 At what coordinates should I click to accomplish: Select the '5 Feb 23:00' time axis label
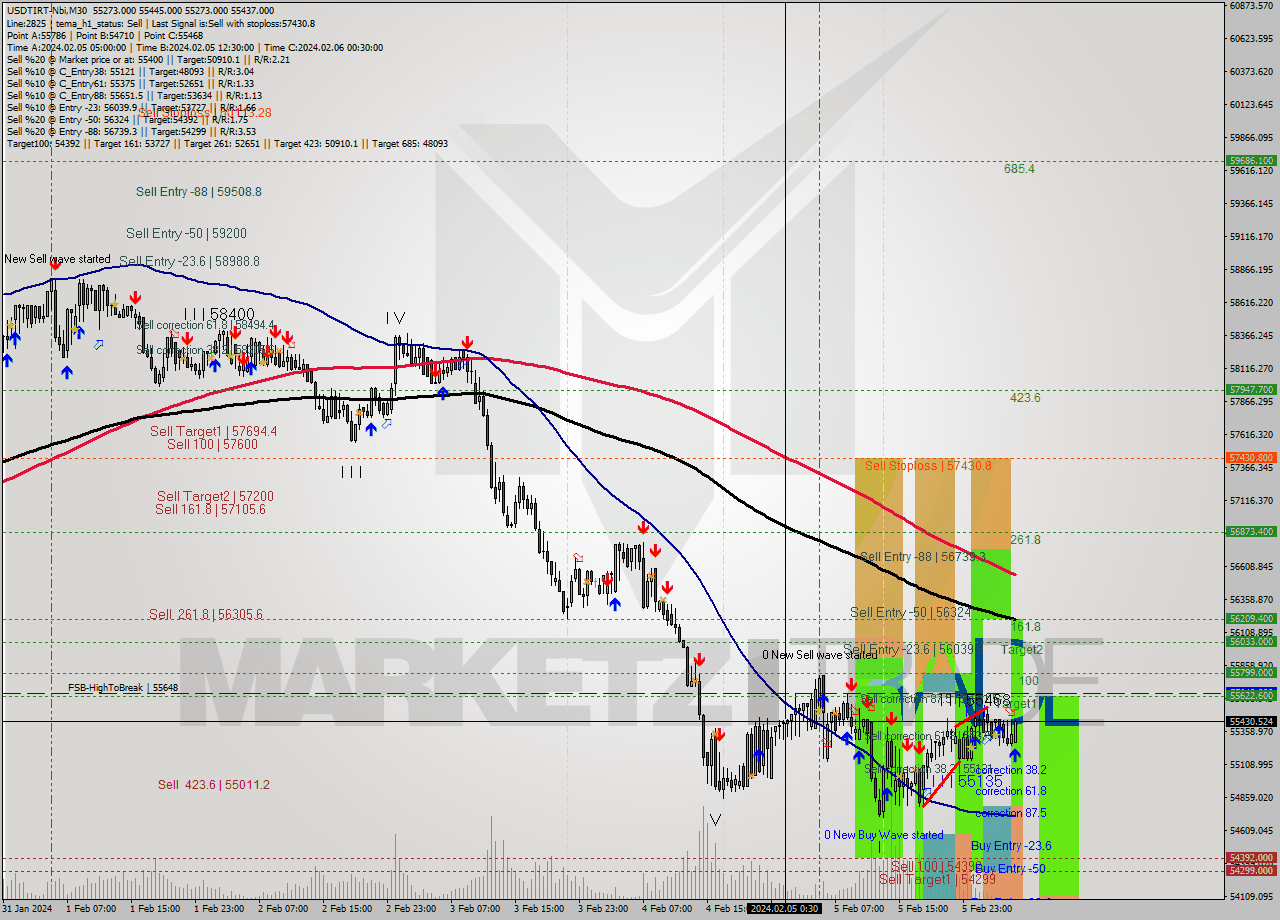(987, 909)
